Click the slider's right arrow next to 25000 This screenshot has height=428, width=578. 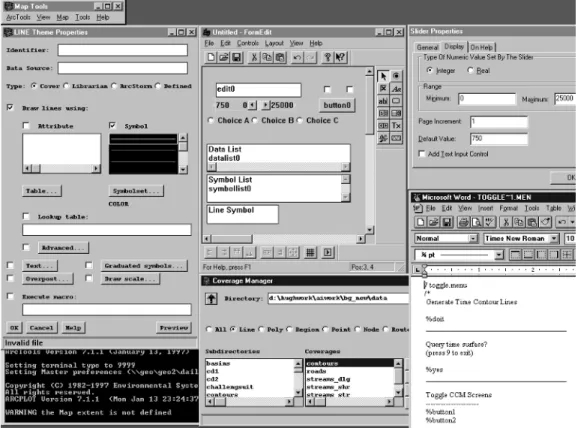pos(265,105)
